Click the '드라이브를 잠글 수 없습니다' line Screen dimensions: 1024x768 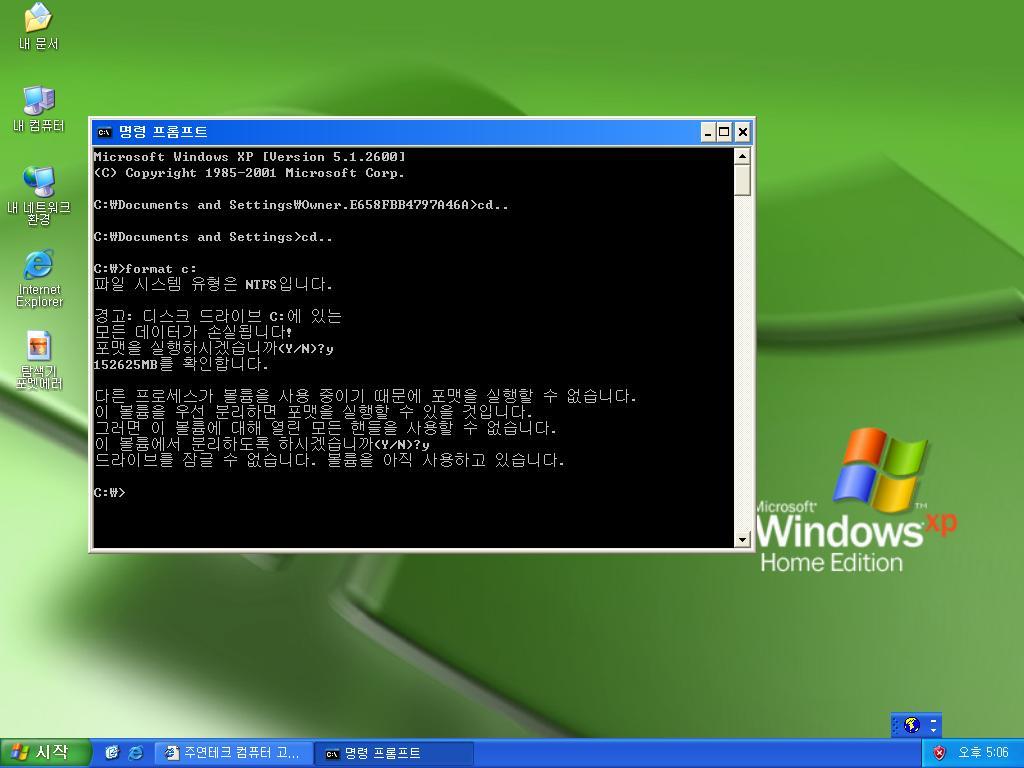pos(329,460)
